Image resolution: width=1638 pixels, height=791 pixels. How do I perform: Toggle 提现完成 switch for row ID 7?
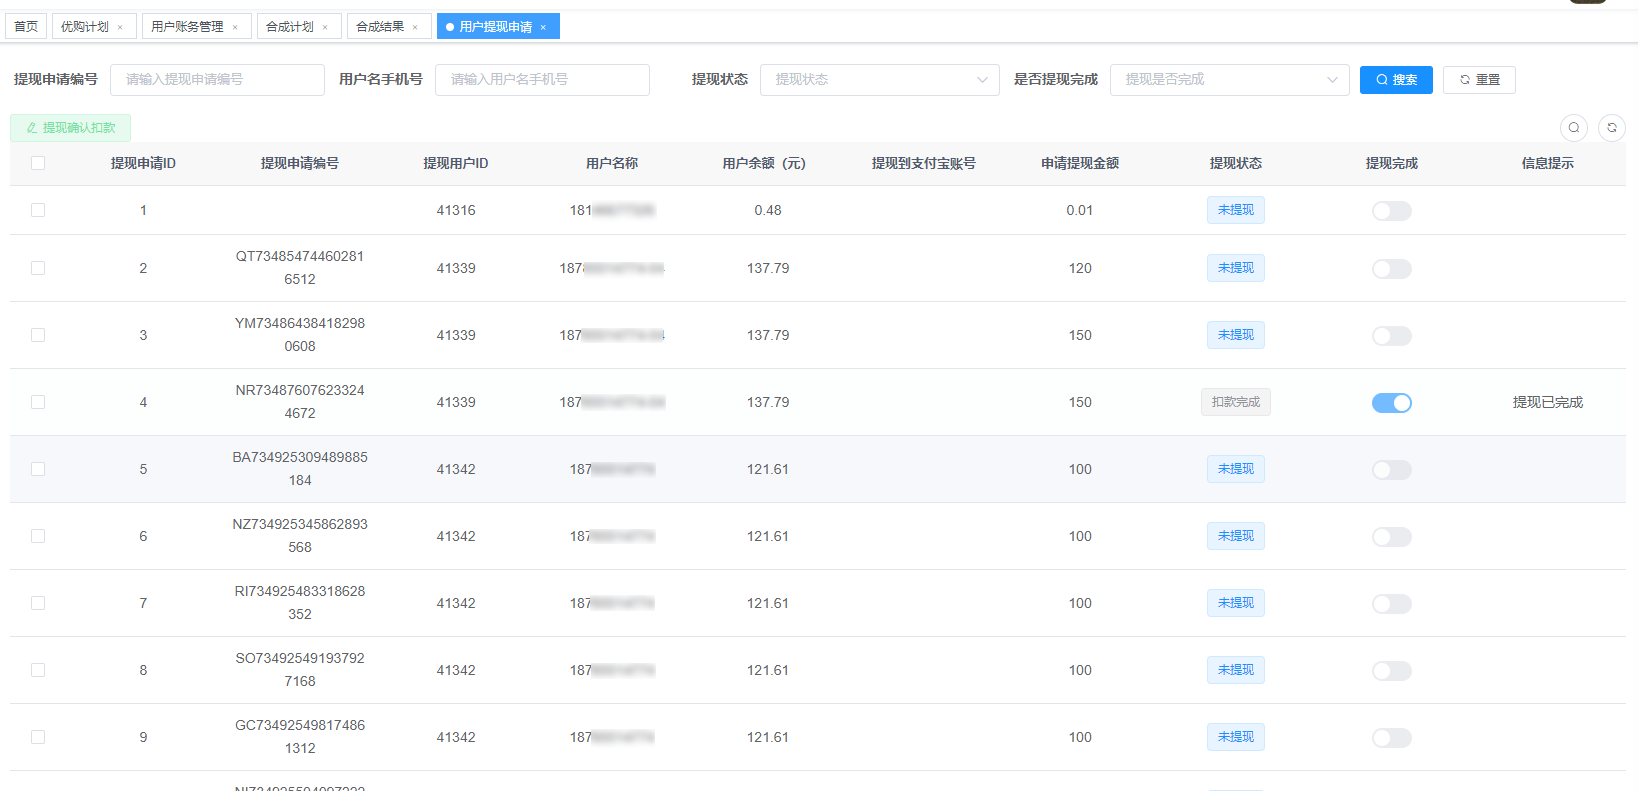point(1392,604)
